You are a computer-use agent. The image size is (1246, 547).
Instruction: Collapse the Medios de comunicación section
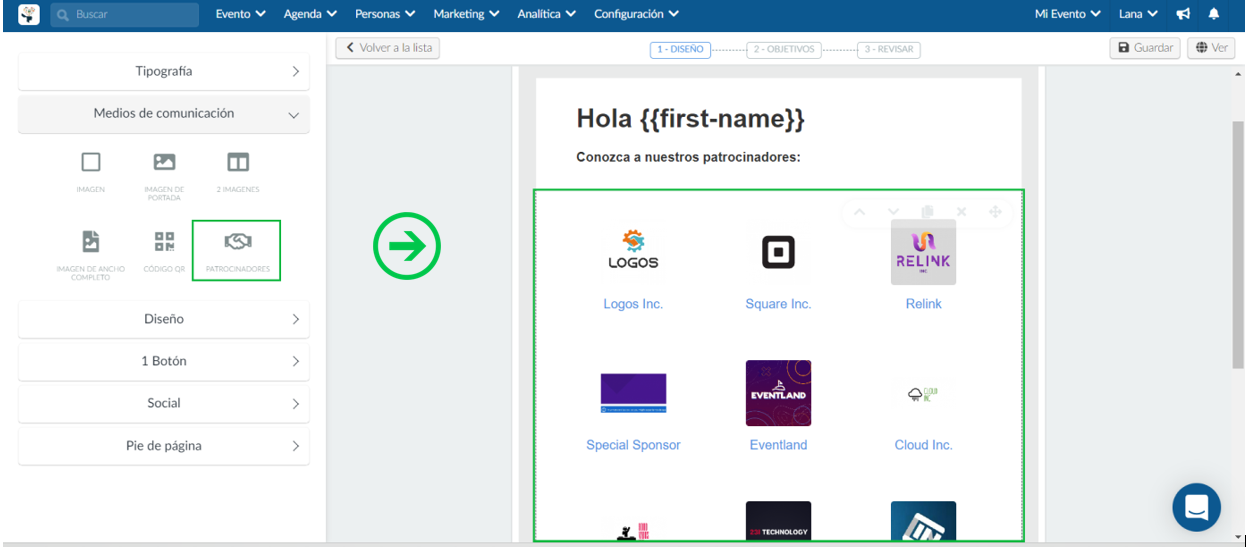(x=164, y=114)
